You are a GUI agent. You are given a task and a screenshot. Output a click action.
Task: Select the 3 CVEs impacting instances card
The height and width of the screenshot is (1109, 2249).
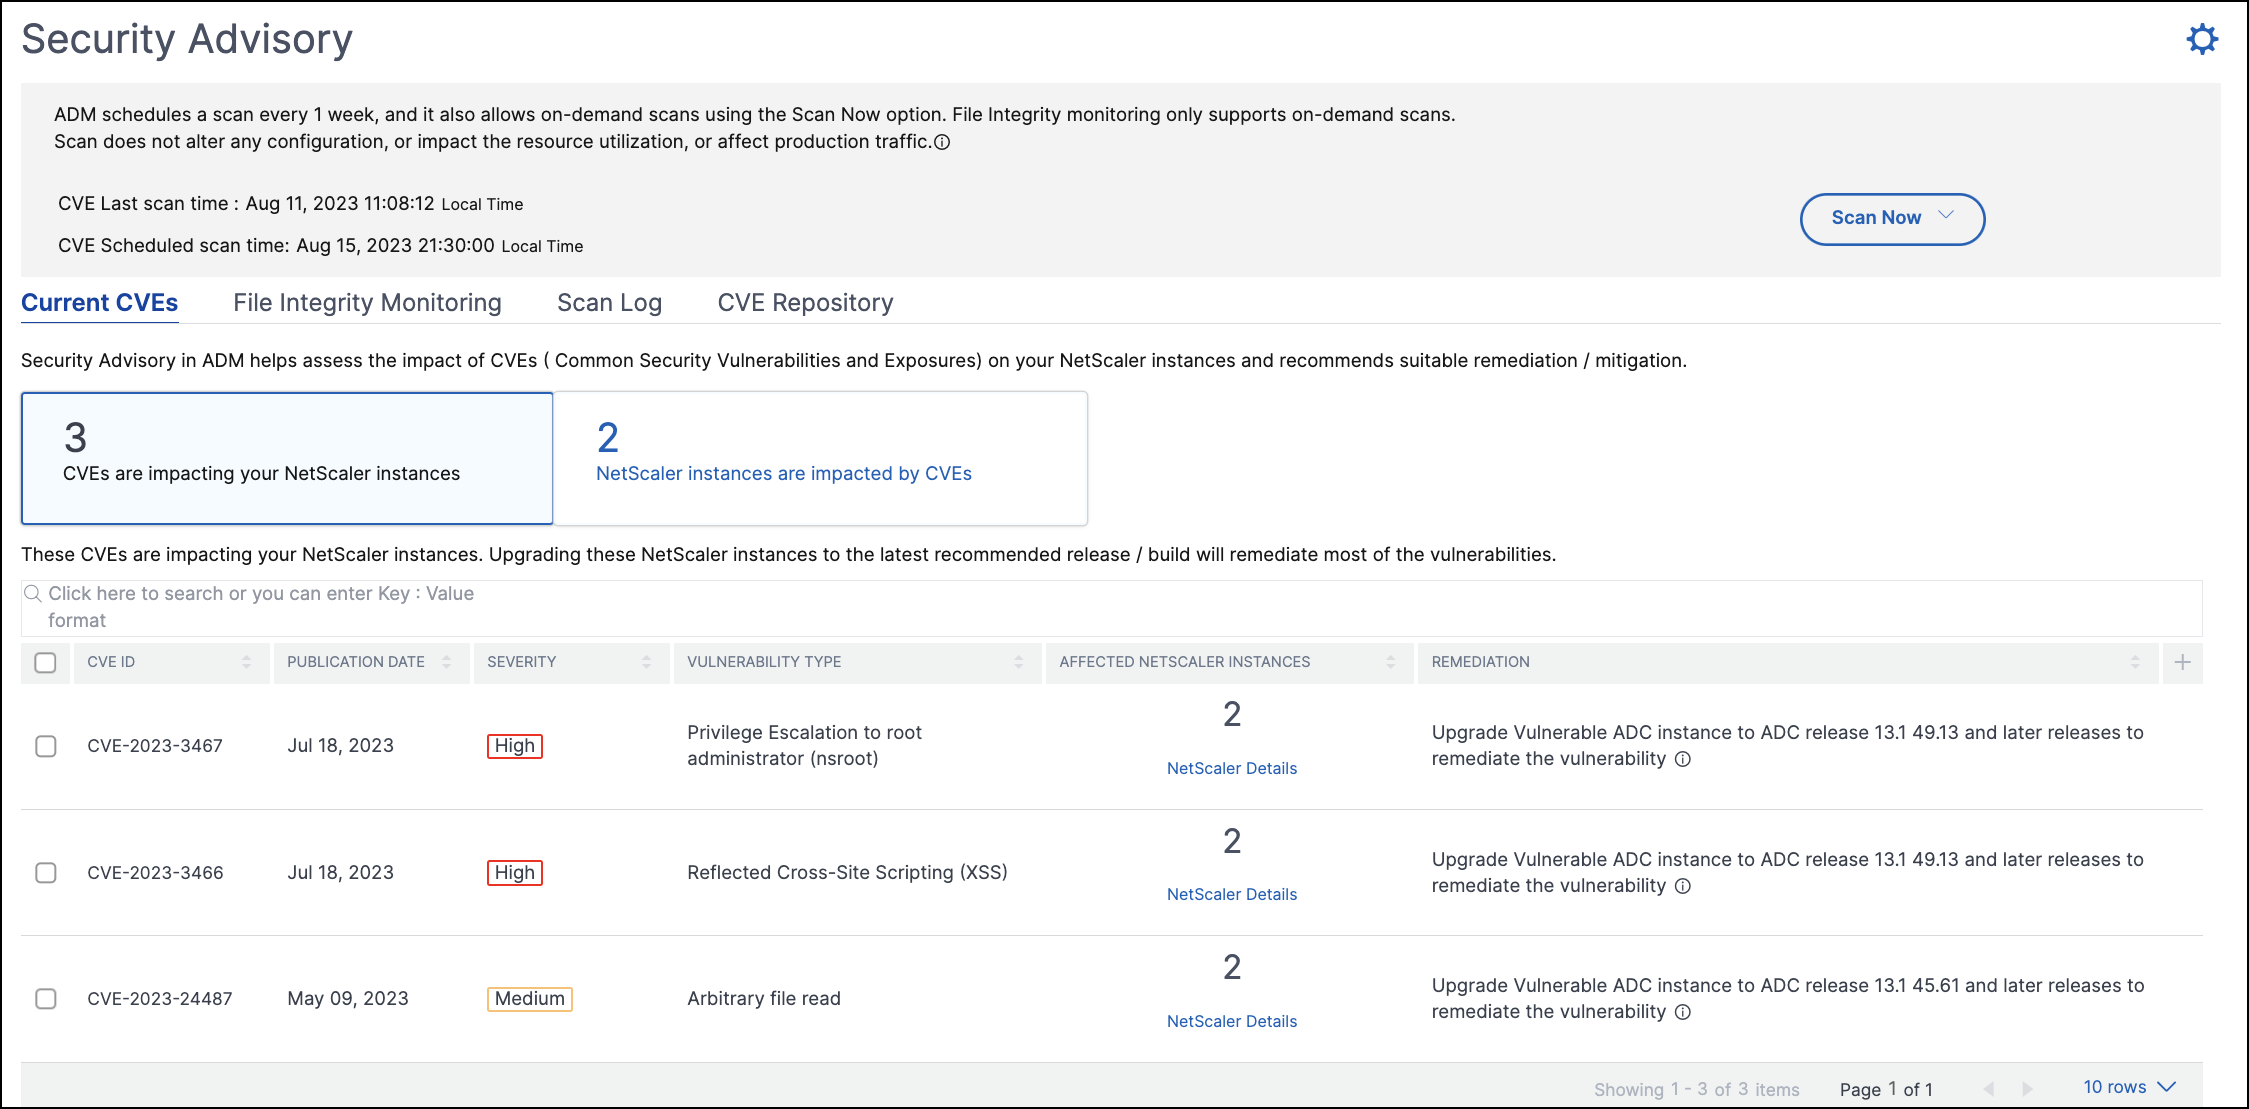tap(287, 458)
